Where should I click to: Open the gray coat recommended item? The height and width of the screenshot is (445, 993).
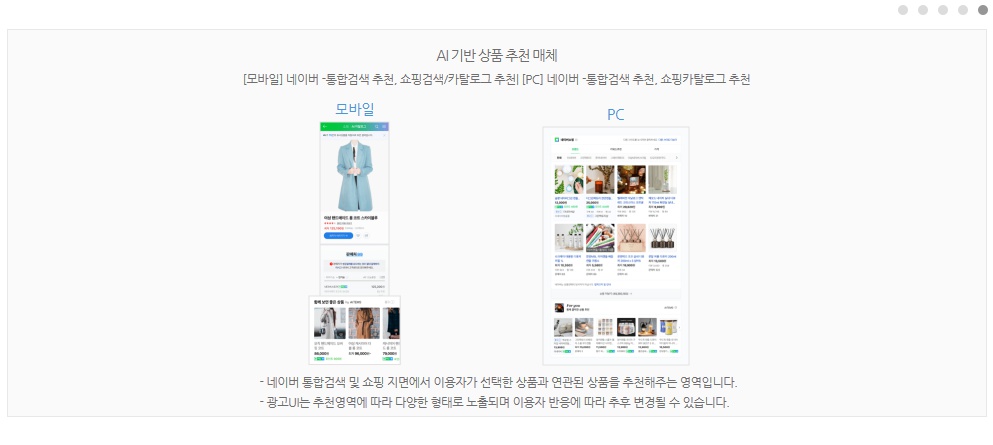[330, 323]
